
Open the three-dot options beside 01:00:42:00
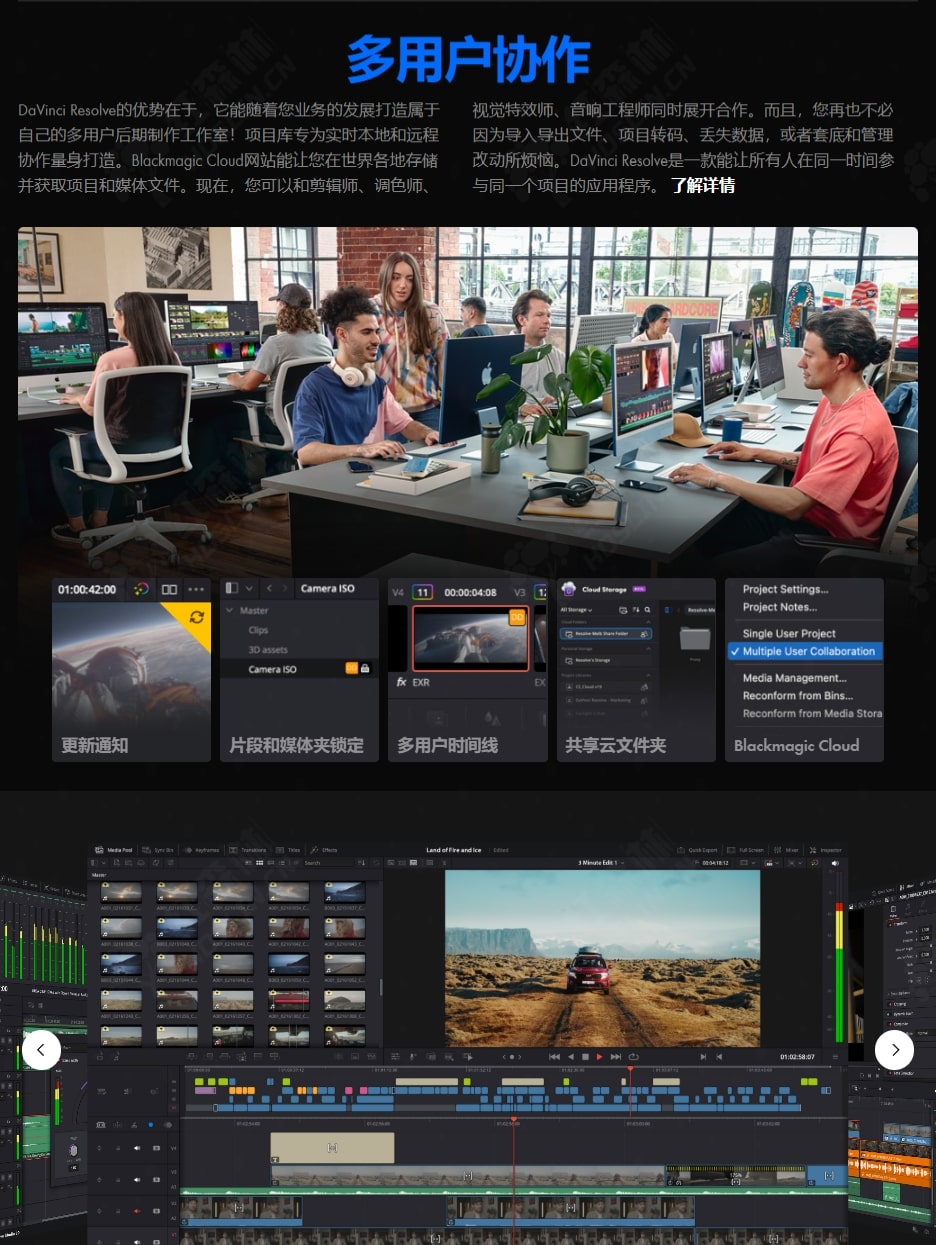(196, 589)
